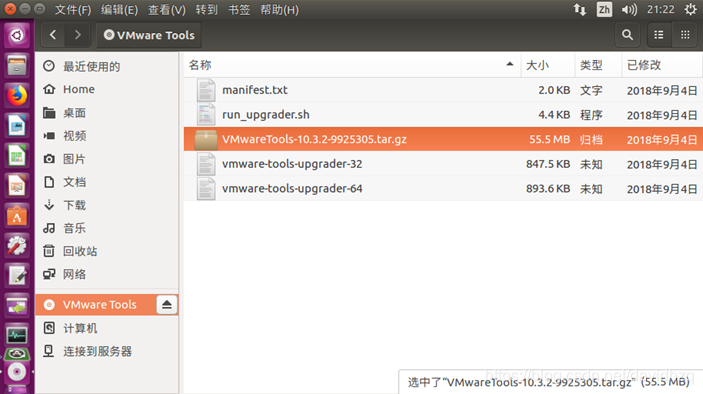Switch to list view
This screenshot has height=394, width=703.
[659, 35]
